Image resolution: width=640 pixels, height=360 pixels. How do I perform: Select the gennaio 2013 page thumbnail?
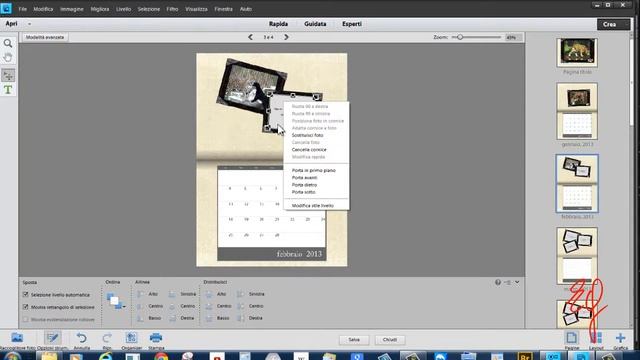(577, 111)
